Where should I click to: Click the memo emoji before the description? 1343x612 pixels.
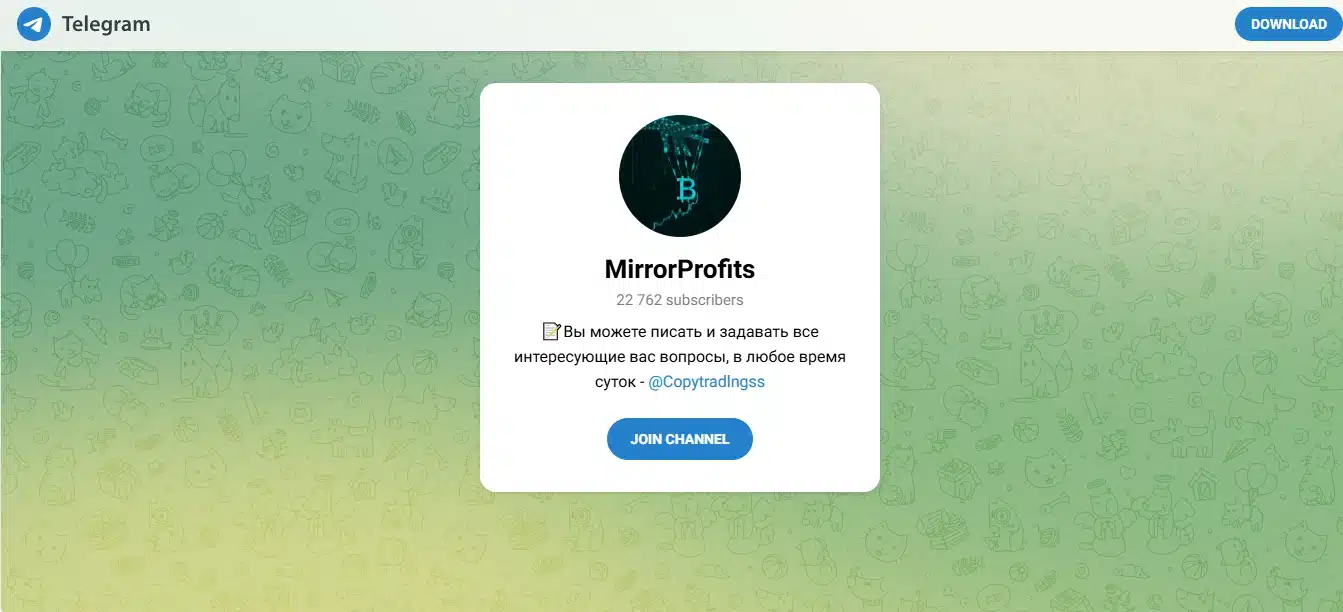click(x=551, y=331)
